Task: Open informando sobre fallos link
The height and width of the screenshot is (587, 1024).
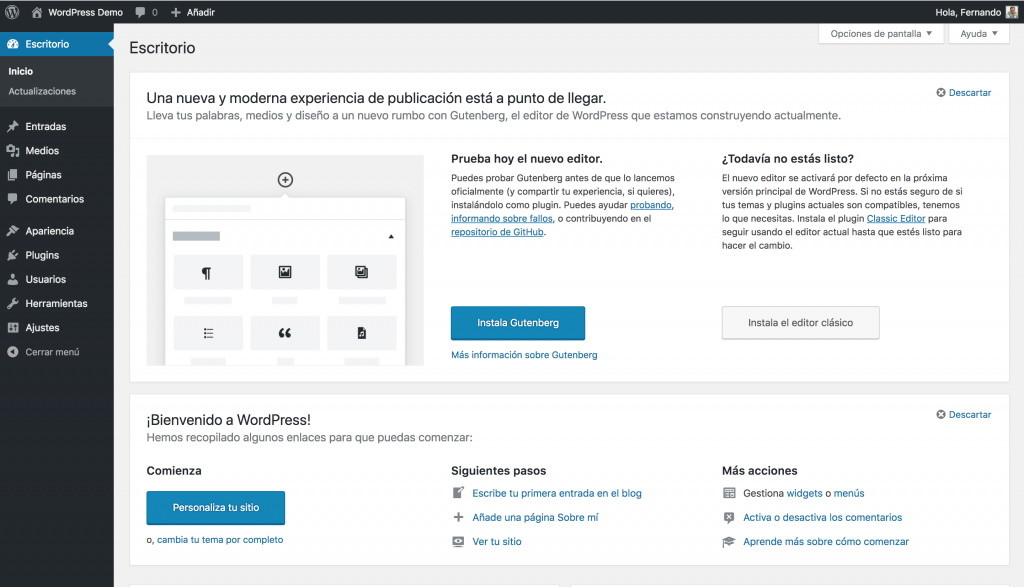Action: point(502,219)
